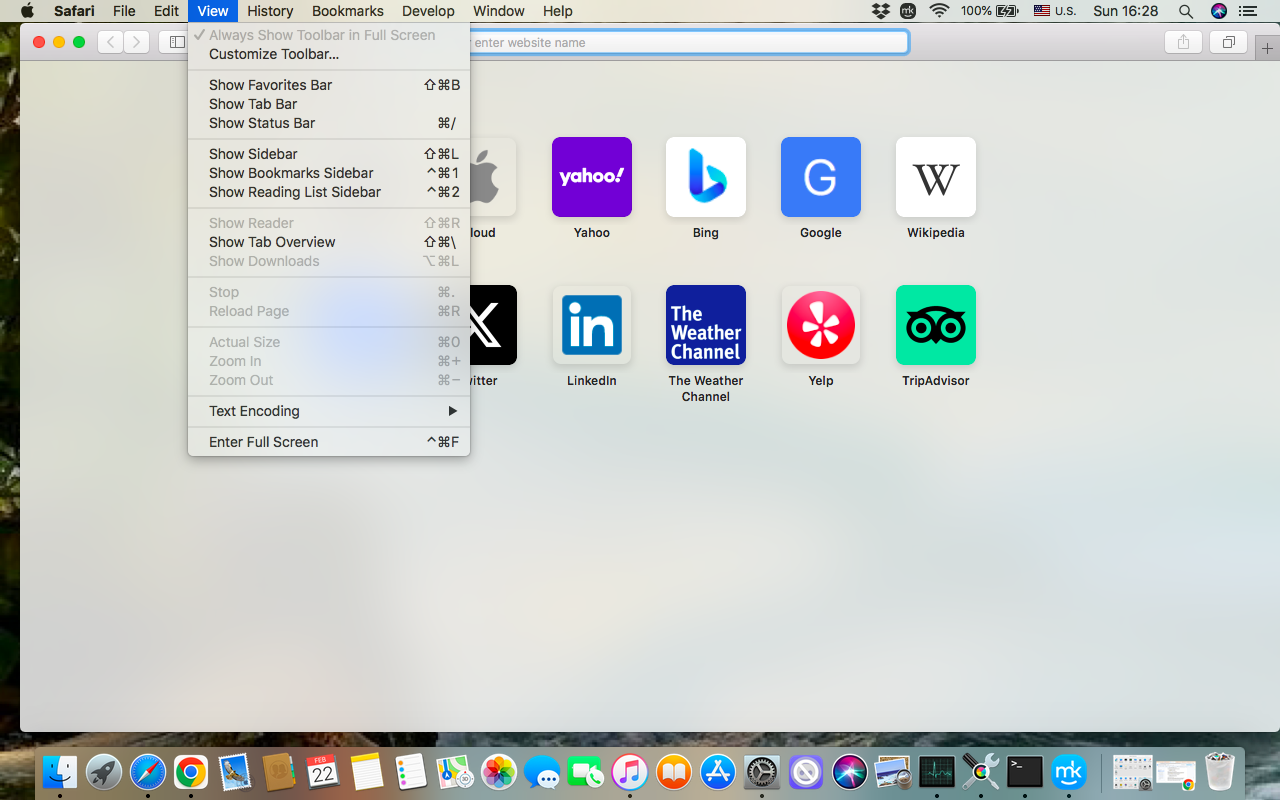Open the Yelp favorite
Image resolution: width=1280 pixels, height=800 pixels.
tap(820, 325)
